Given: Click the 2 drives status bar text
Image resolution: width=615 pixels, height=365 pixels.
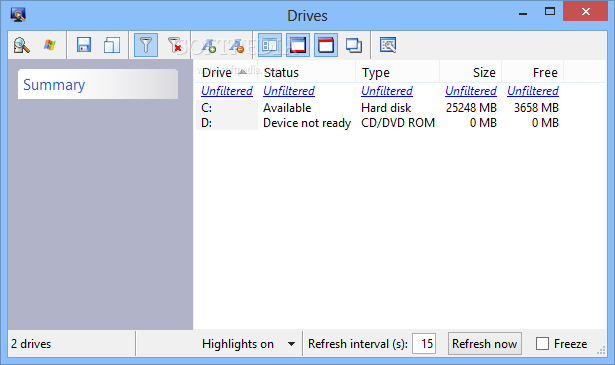Looking at the screenshot, I should [x=31, y=344].
